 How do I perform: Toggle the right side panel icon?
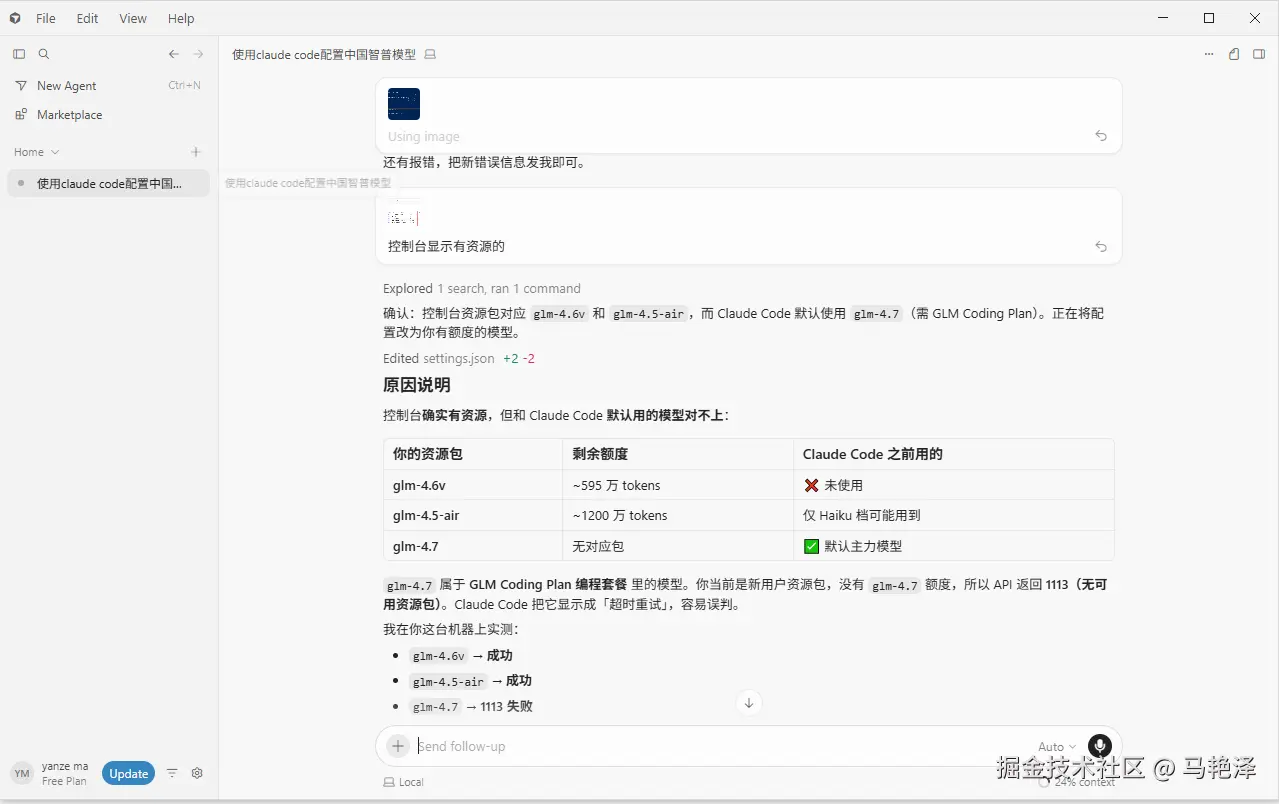pyautogui.click(x=1259, y=54)
